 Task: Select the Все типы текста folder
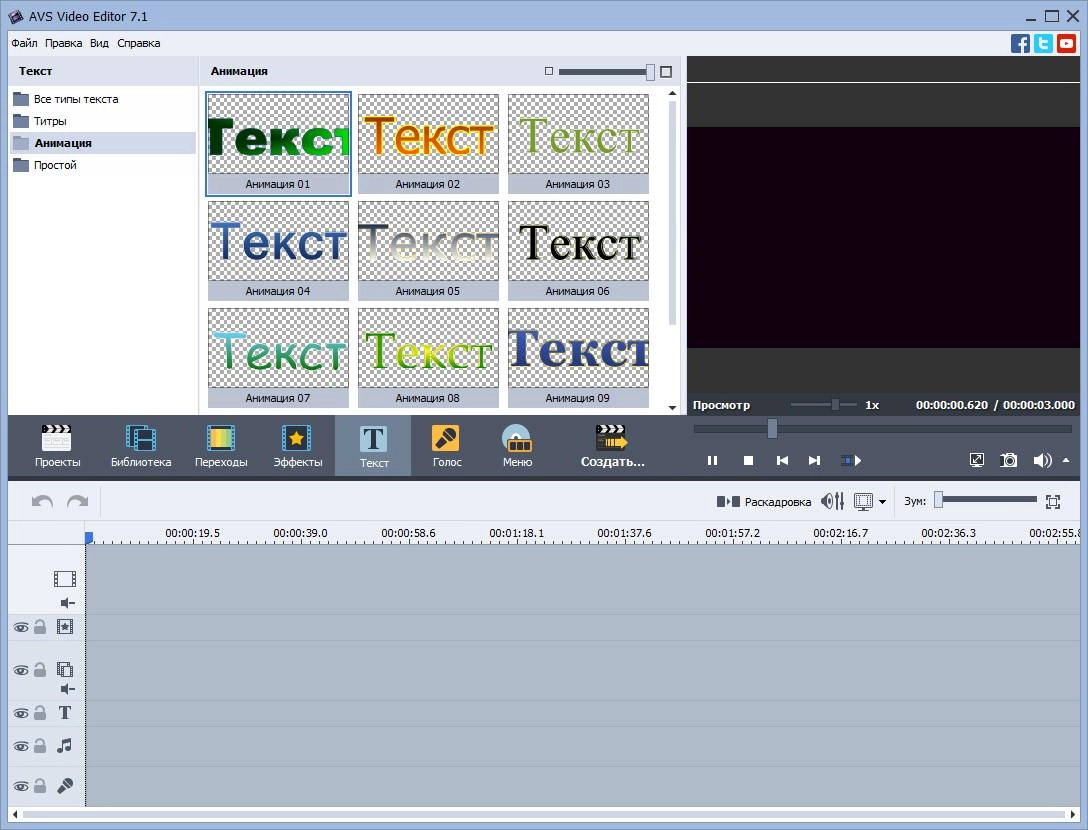103,99
